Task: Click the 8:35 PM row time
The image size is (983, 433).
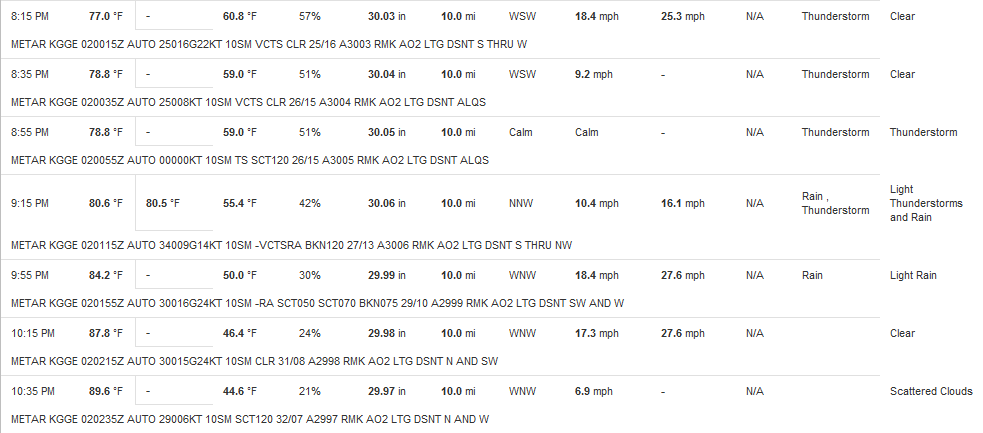Action: pyautogui.click(x=29, y=74)
